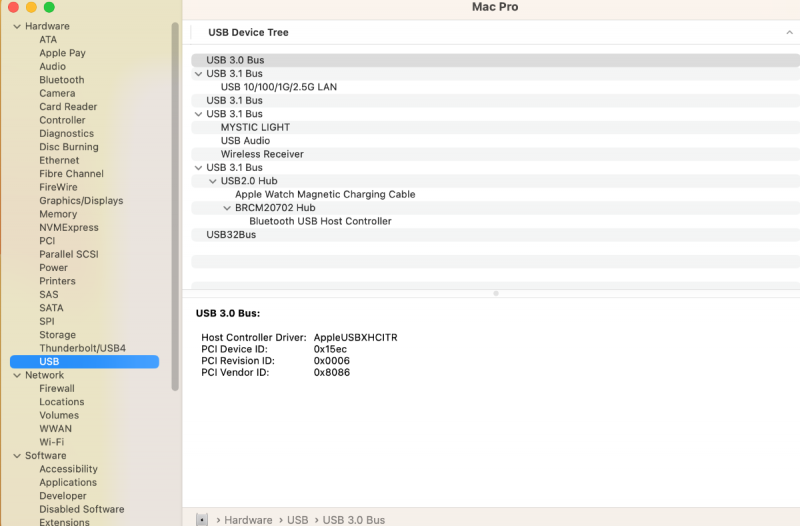Open Apple Pay in the sidebar
The height and width of the screenshot is (526, 800).
62,53
